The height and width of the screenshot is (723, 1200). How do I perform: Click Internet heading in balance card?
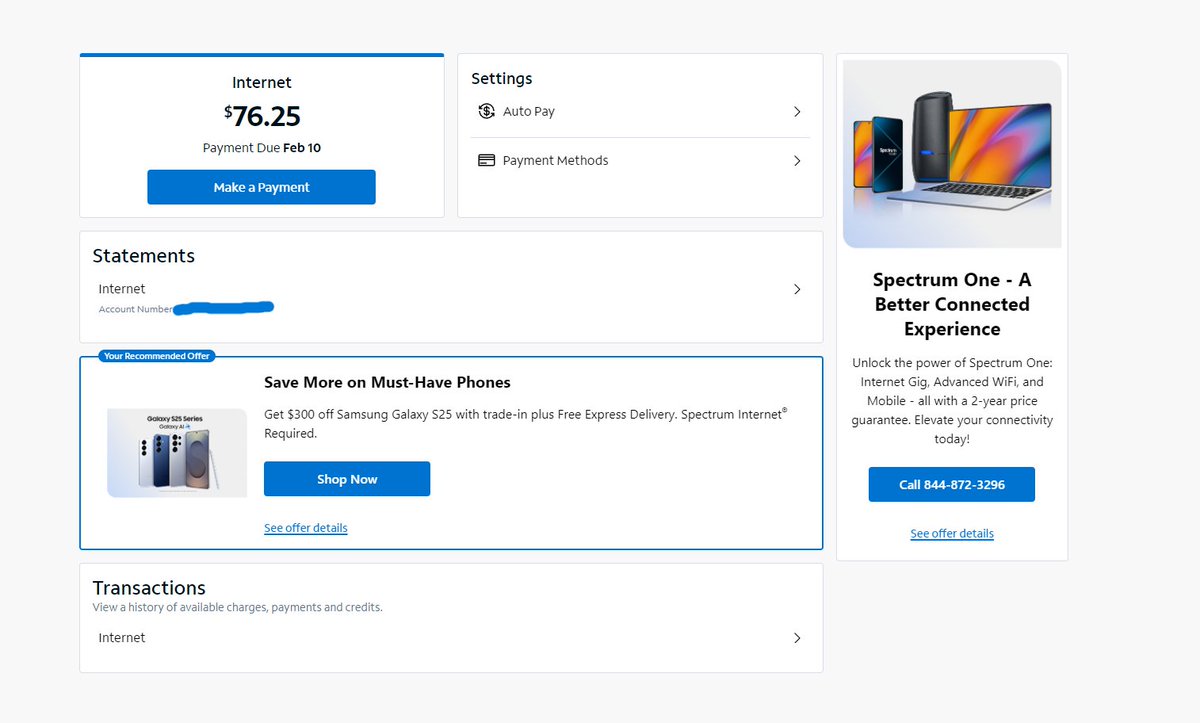(x=262, y=83)
